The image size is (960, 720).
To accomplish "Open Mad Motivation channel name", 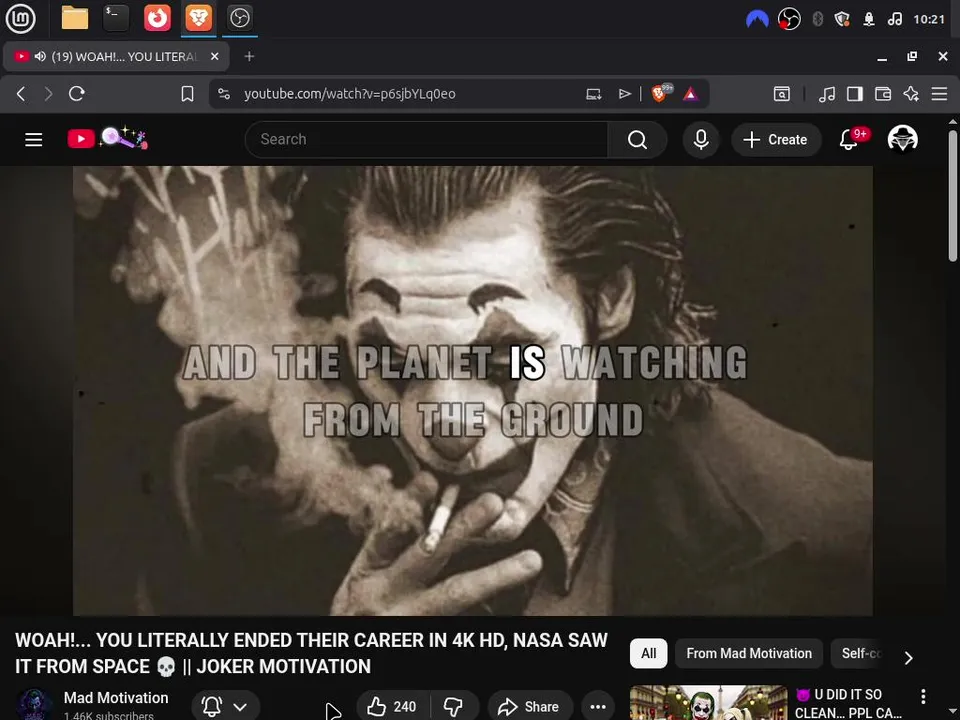I will (x=116, y=698).
